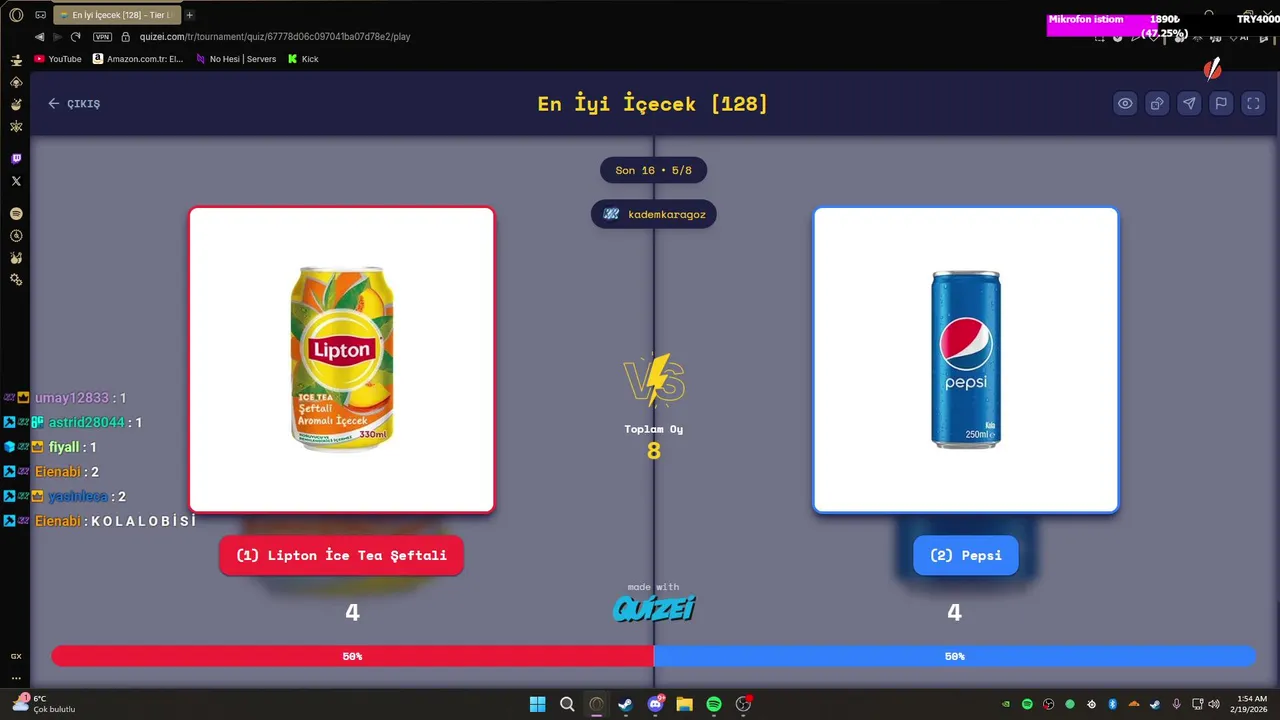Click the Son 16 • 5/8 round indicator

(x=654, y=170)
